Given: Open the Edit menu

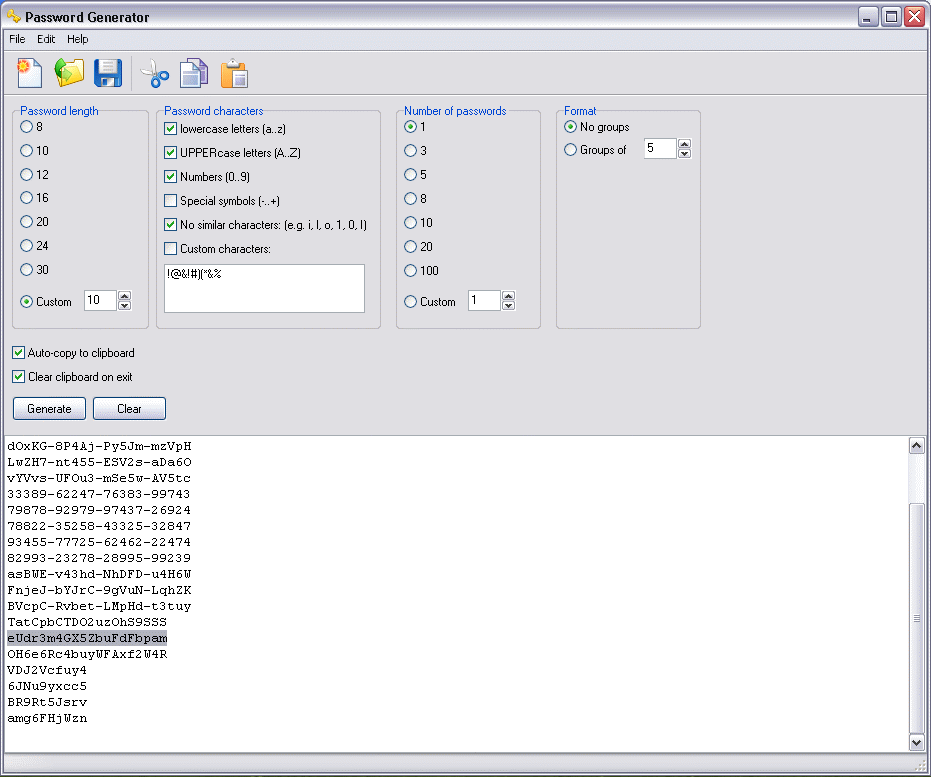Looking at the screenshot, I should pyautogui.click(x=46, y=39).
